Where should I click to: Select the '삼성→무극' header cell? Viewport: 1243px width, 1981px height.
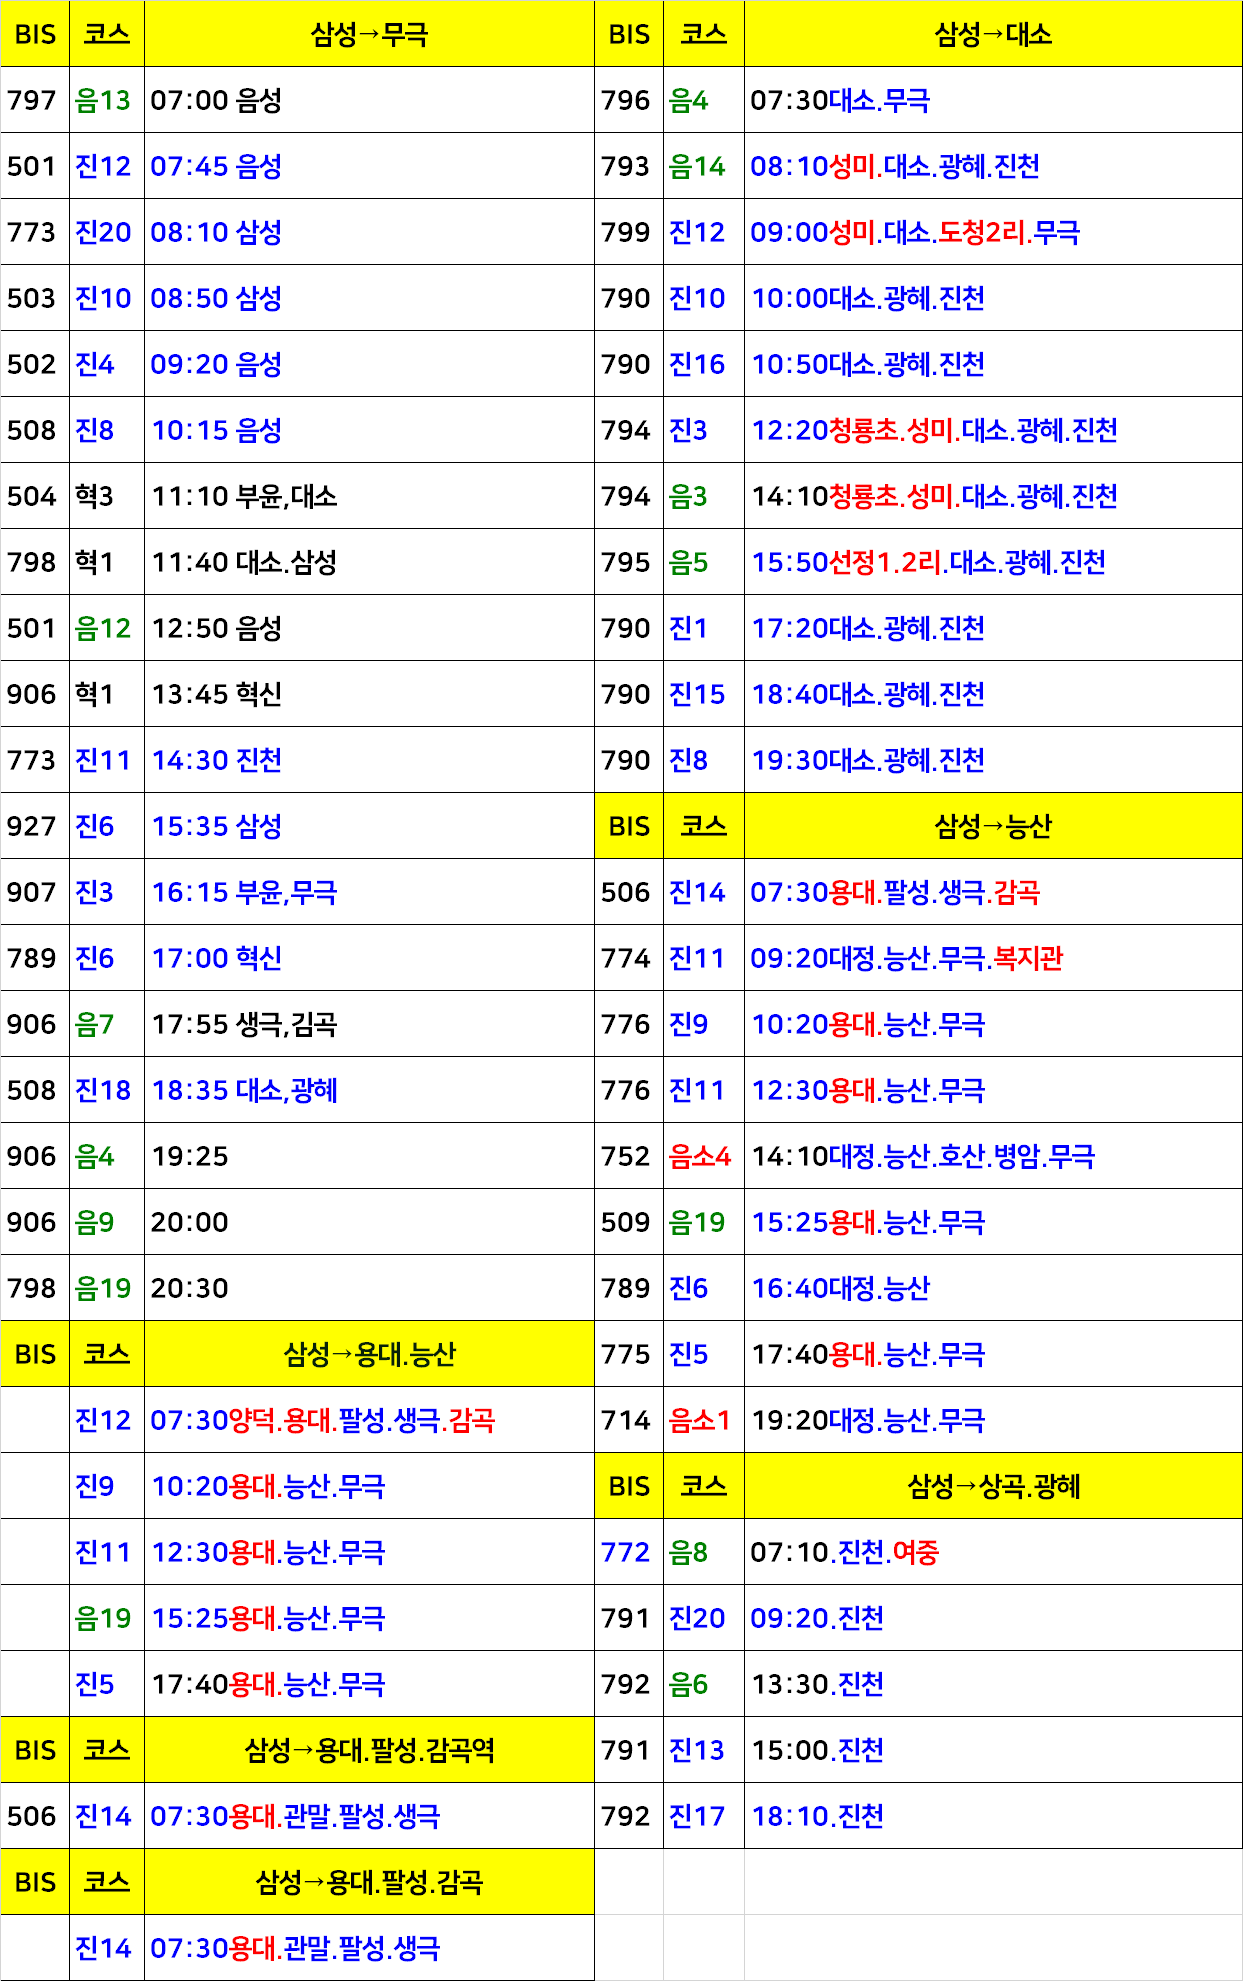coord(369,34)
